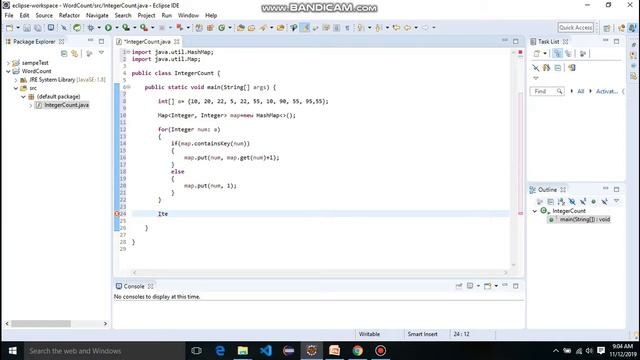Click the Search flashlight toolbar icon
This screenshot has height=360, width=640.
[263, 28]
